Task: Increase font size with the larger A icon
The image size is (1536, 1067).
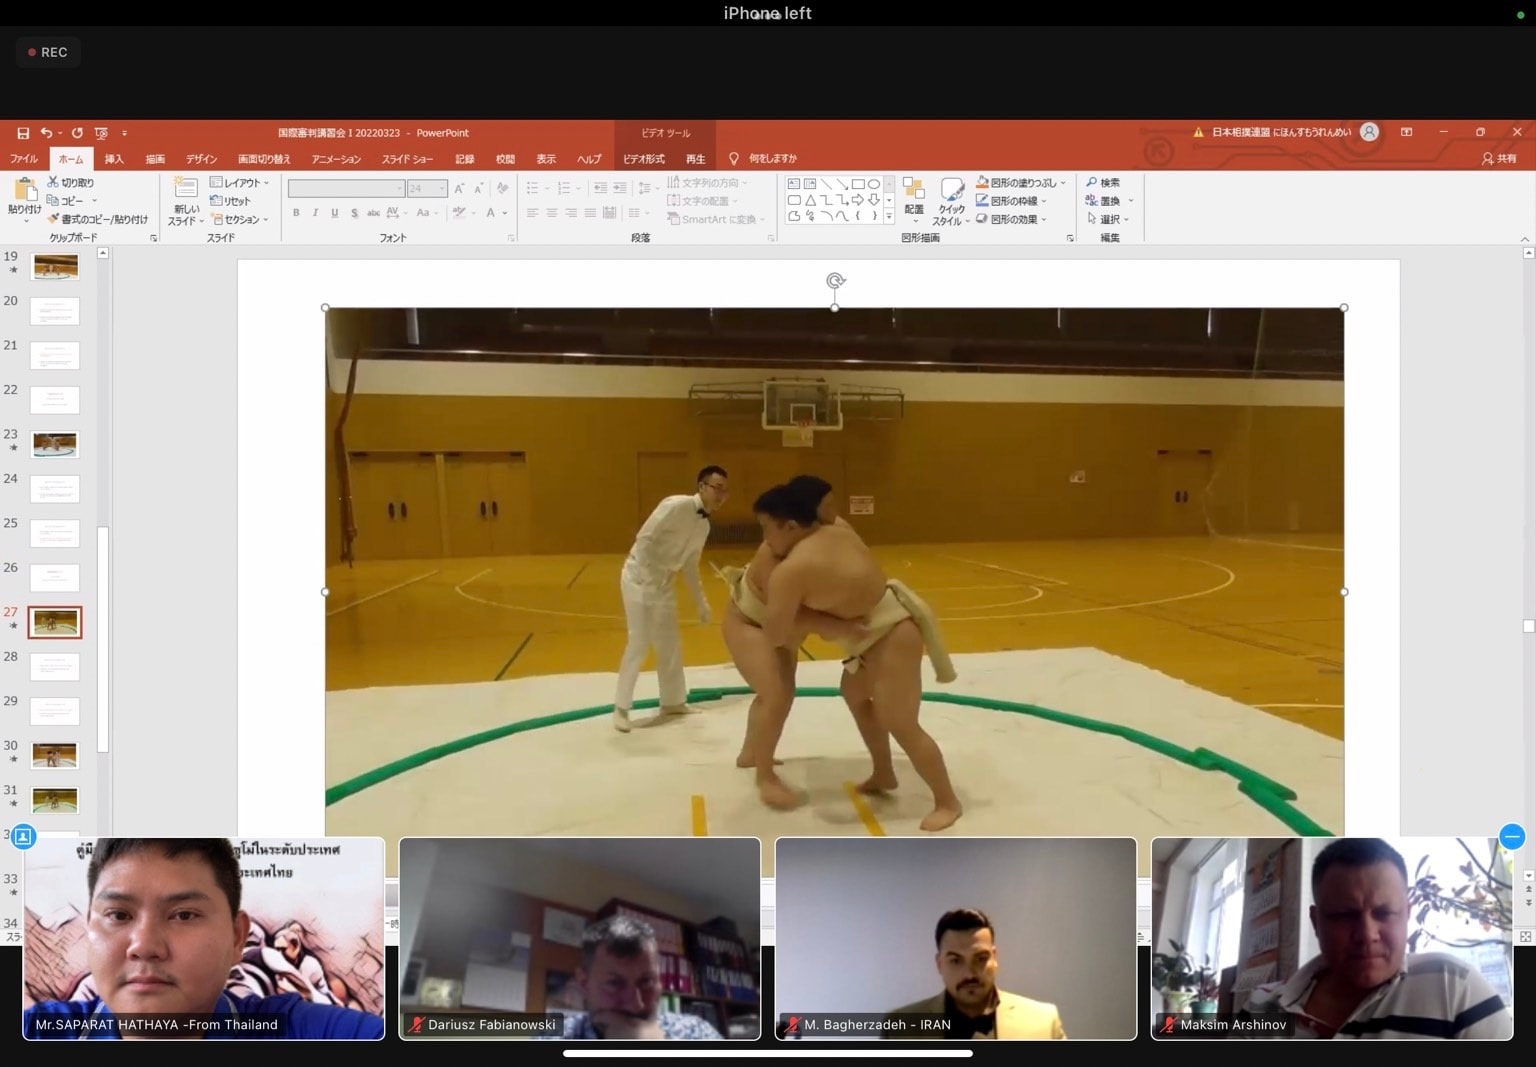Action: click(459, 188)
